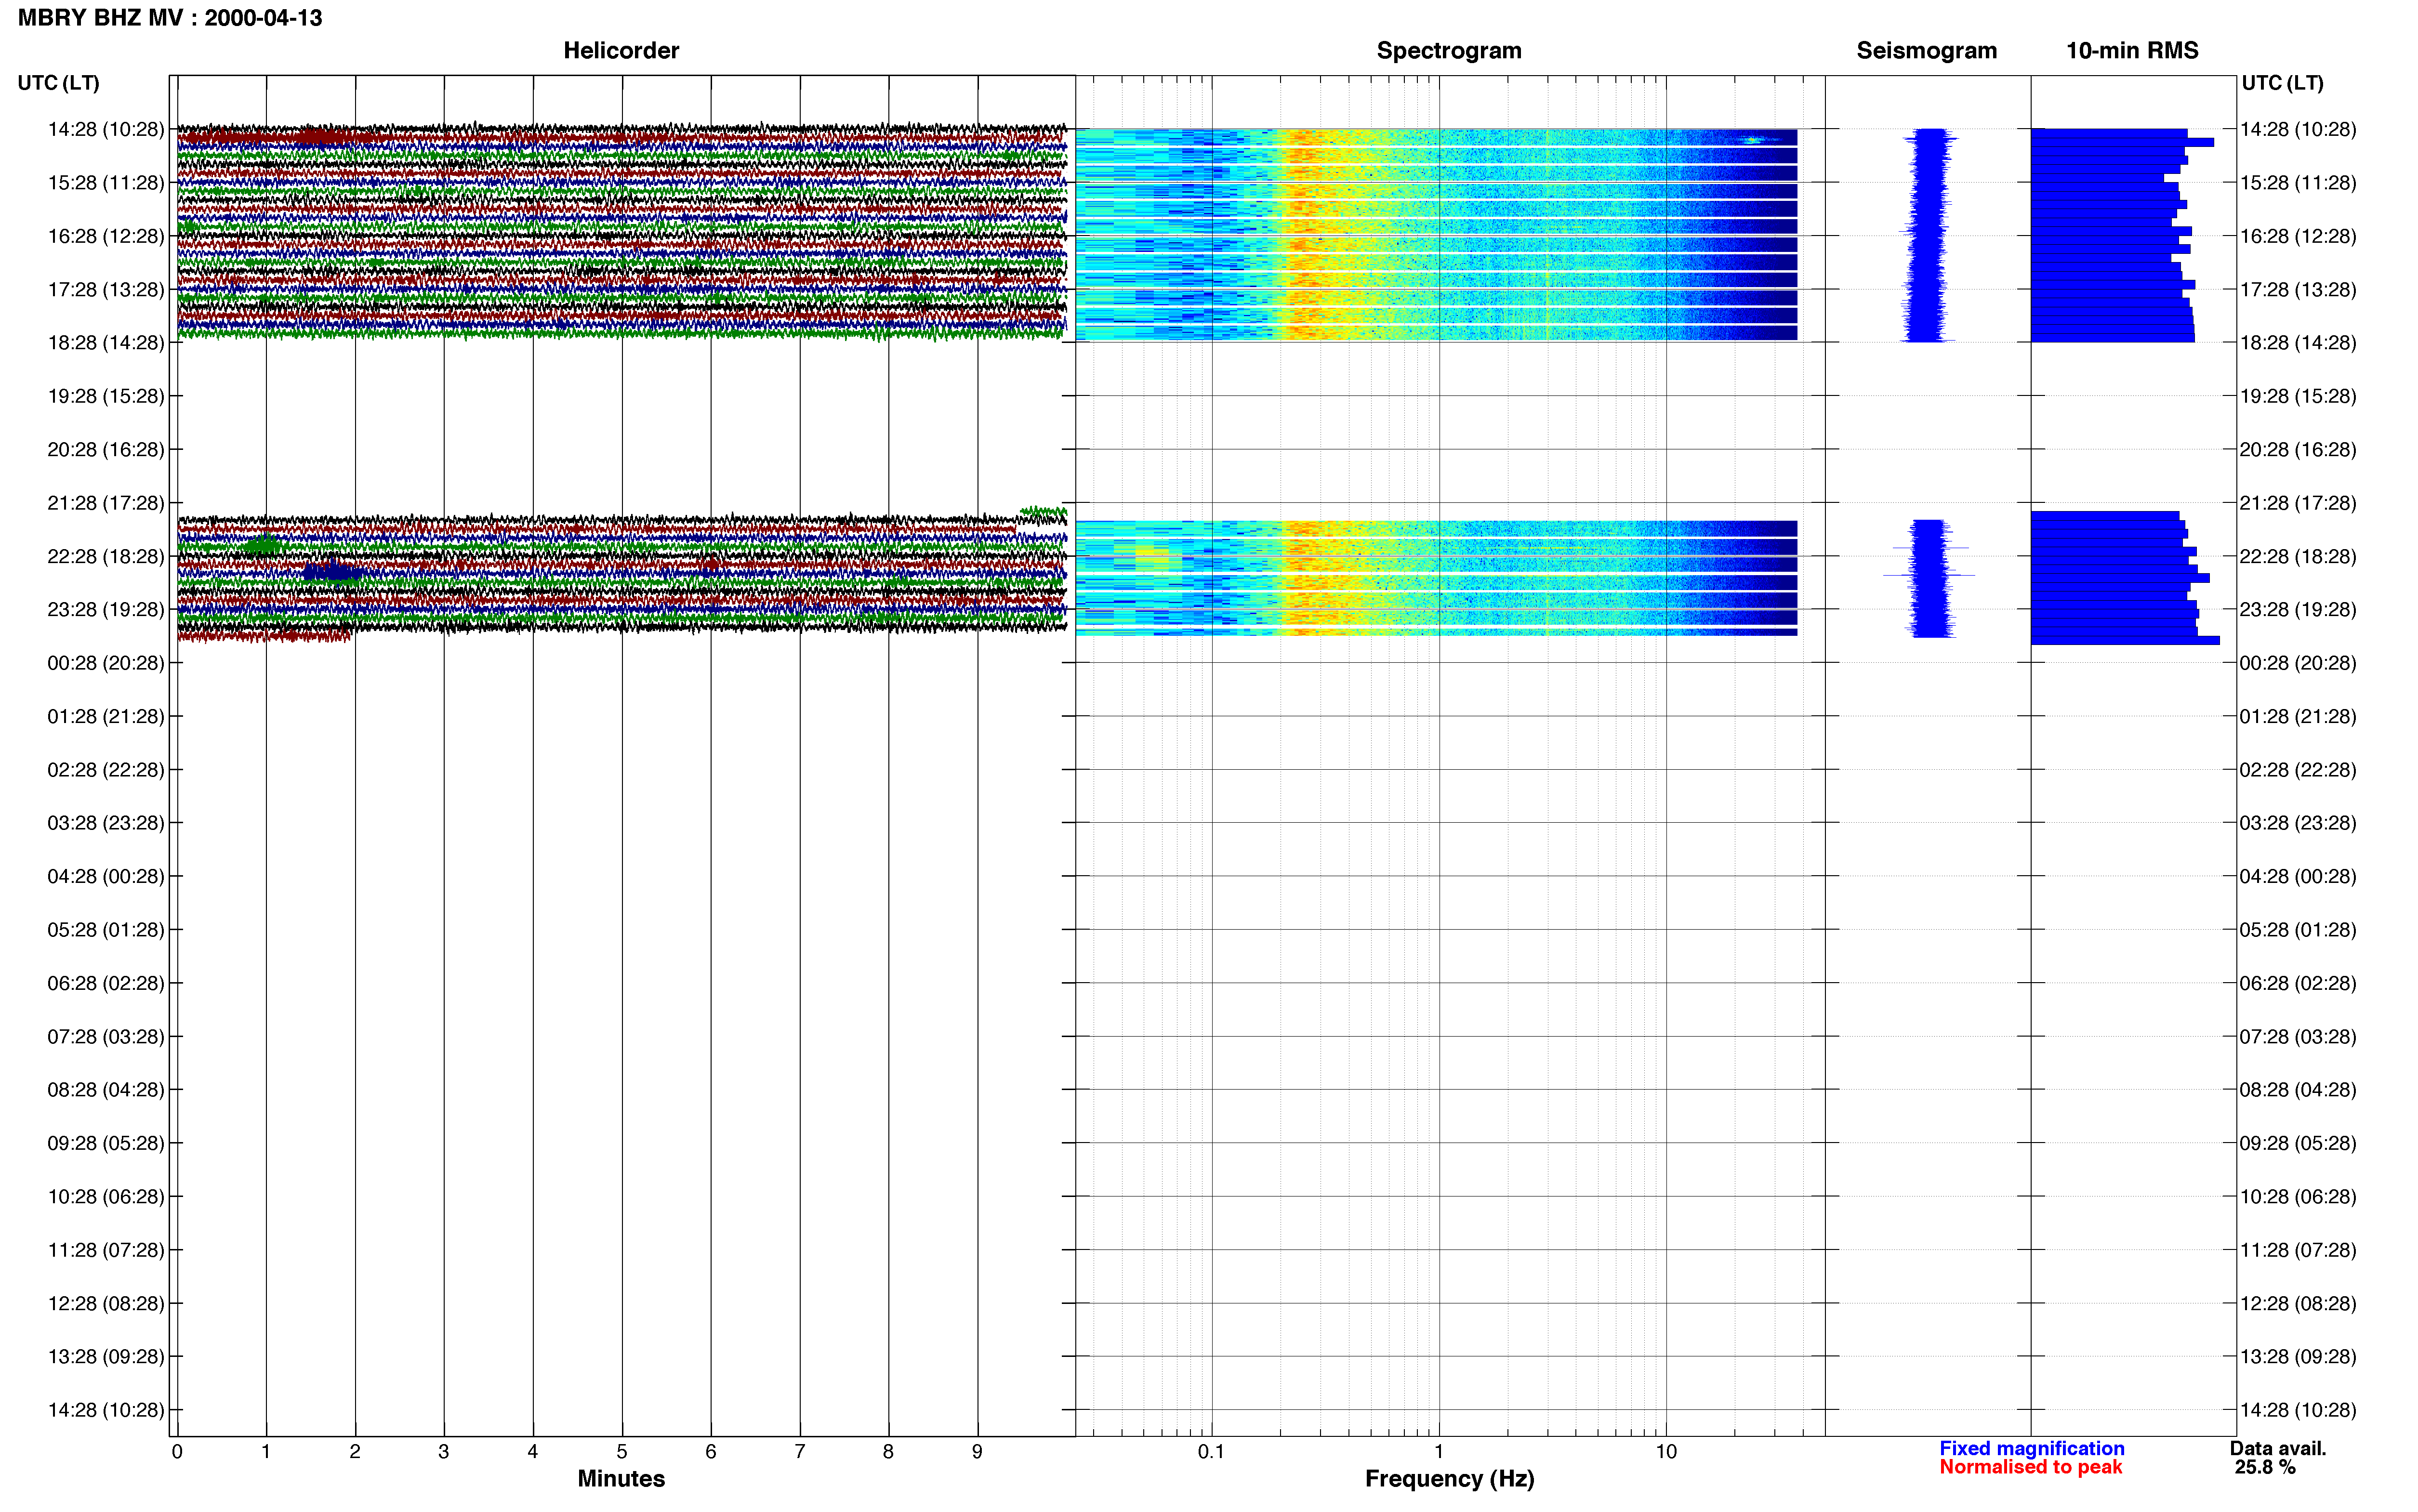Click the 'Minutes' axis label under the helicorder
The image size is (2418, 1512).
621,1478
